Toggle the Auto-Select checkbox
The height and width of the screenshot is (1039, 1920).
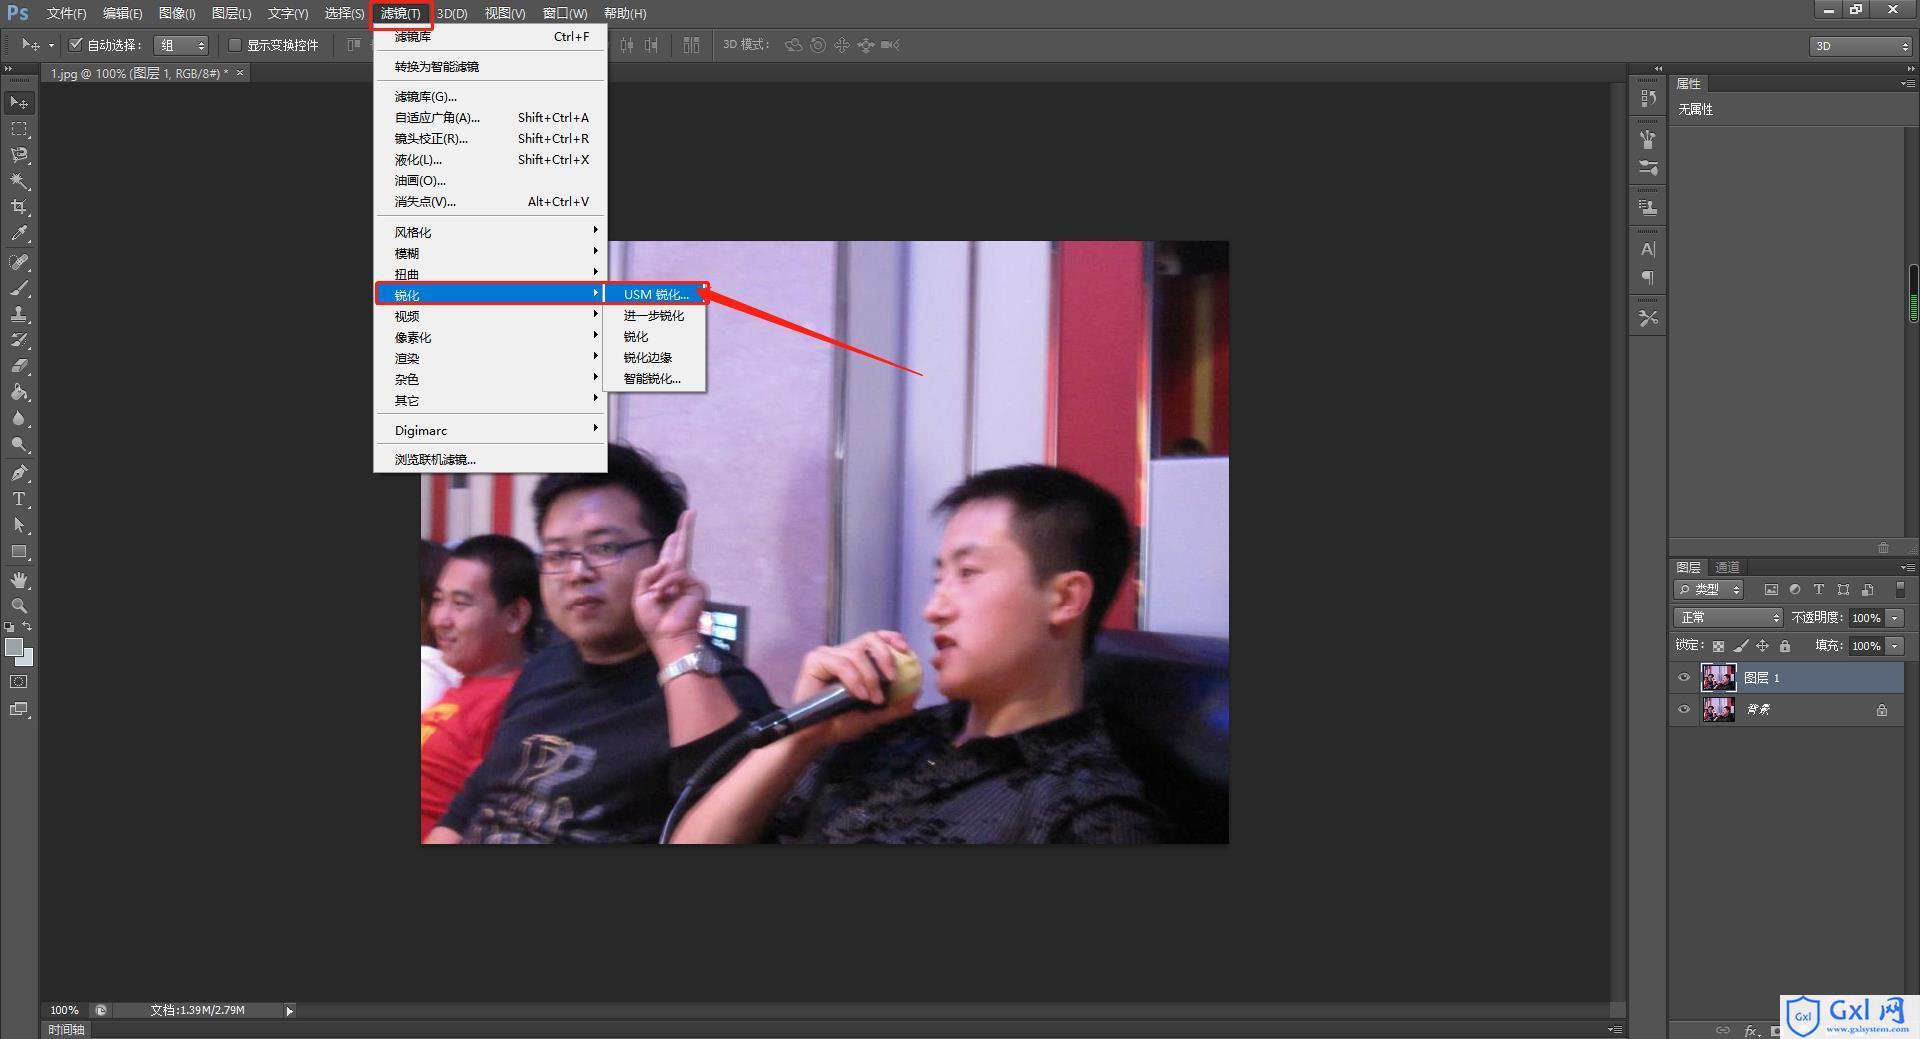(75, 45)
